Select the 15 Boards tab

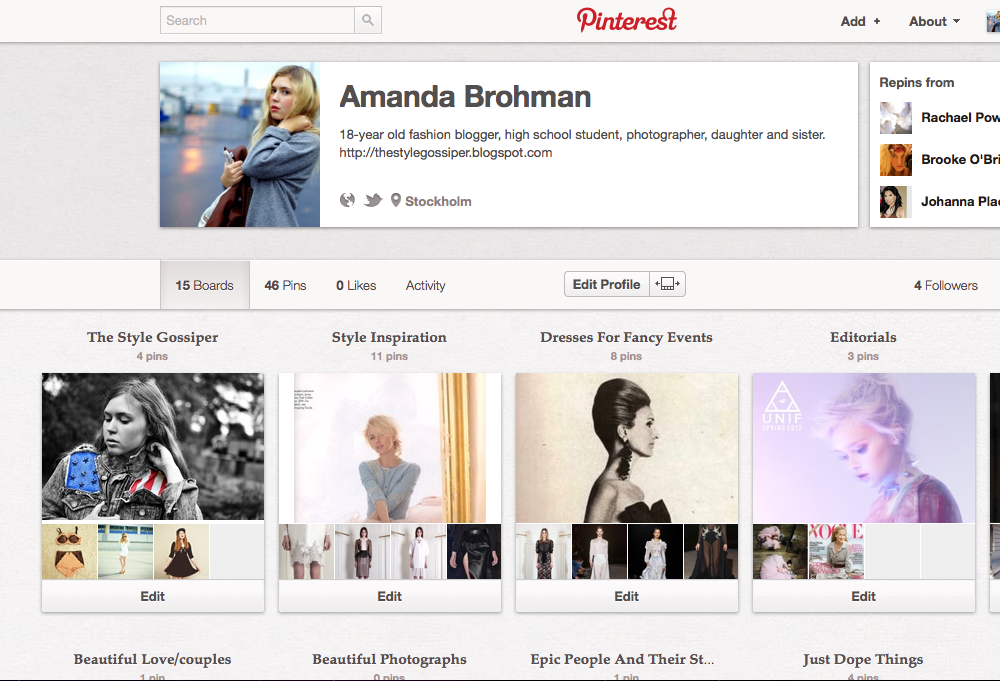(205, 286)
